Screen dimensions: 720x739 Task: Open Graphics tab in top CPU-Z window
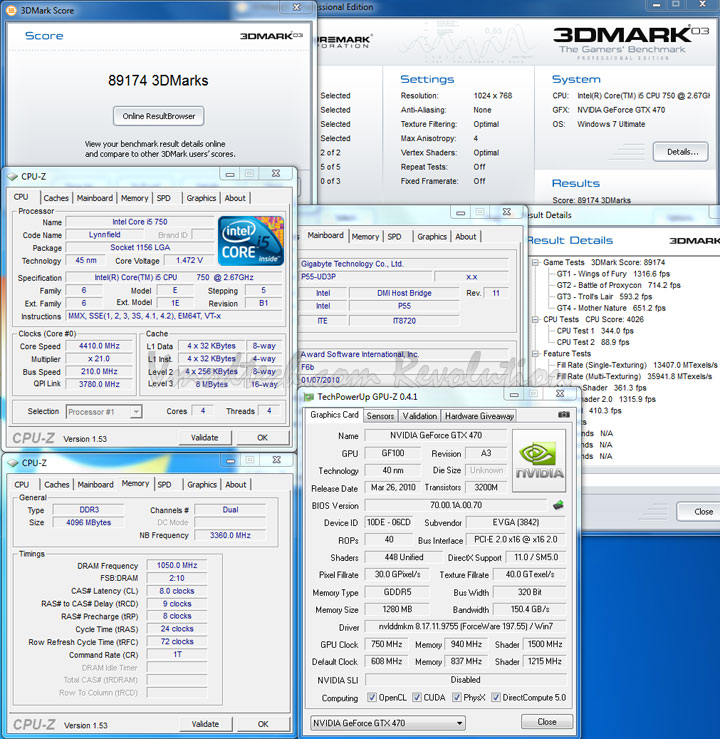click(x=201, y=198)
